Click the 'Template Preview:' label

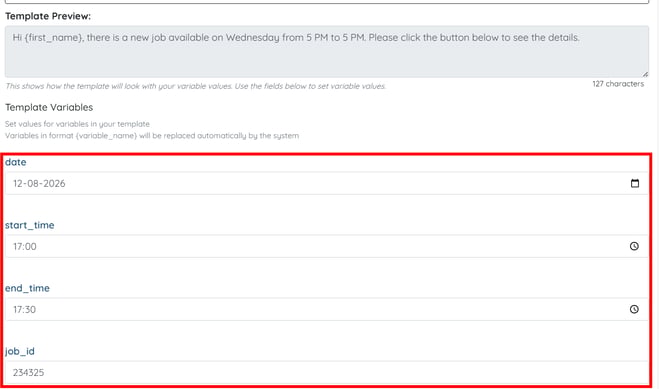(x=48, y=16)
